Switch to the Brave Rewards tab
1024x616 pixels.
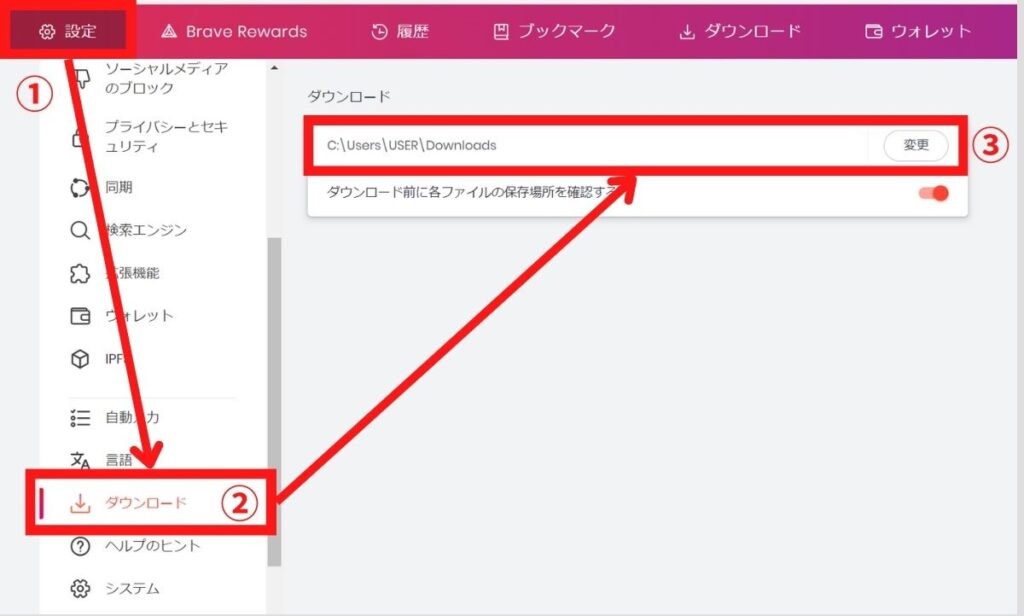pyautogui.click(x=234, y=31)
